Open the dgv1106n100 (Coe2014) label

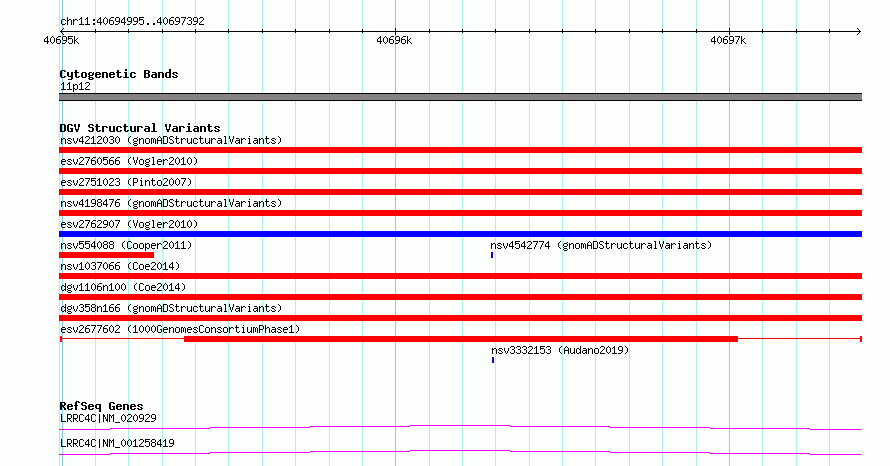123,287
